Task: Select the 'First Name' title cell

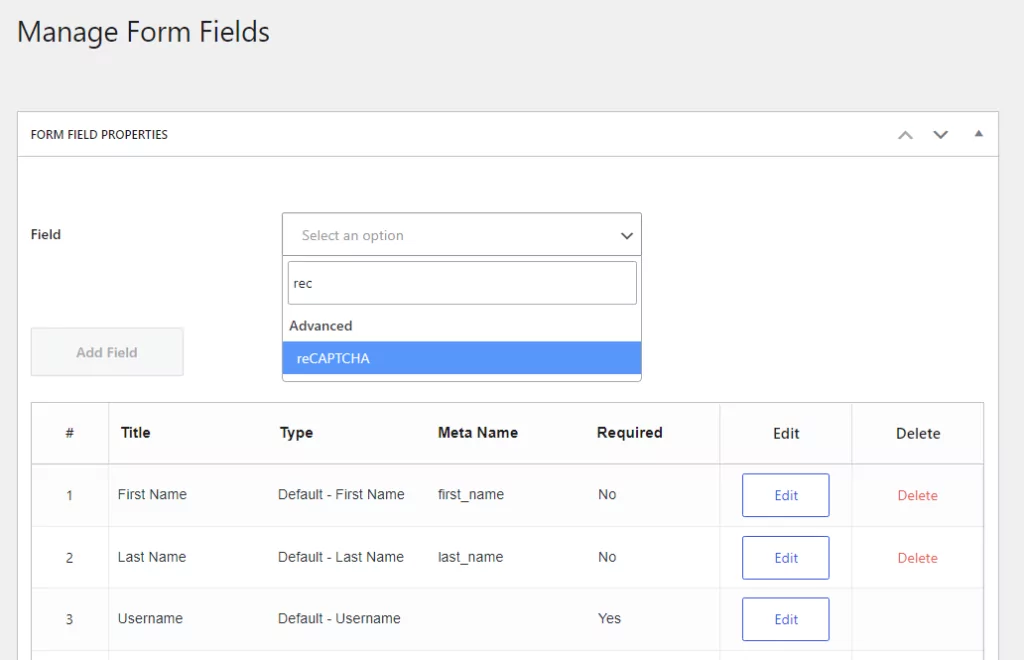Action: click(152, 494)
